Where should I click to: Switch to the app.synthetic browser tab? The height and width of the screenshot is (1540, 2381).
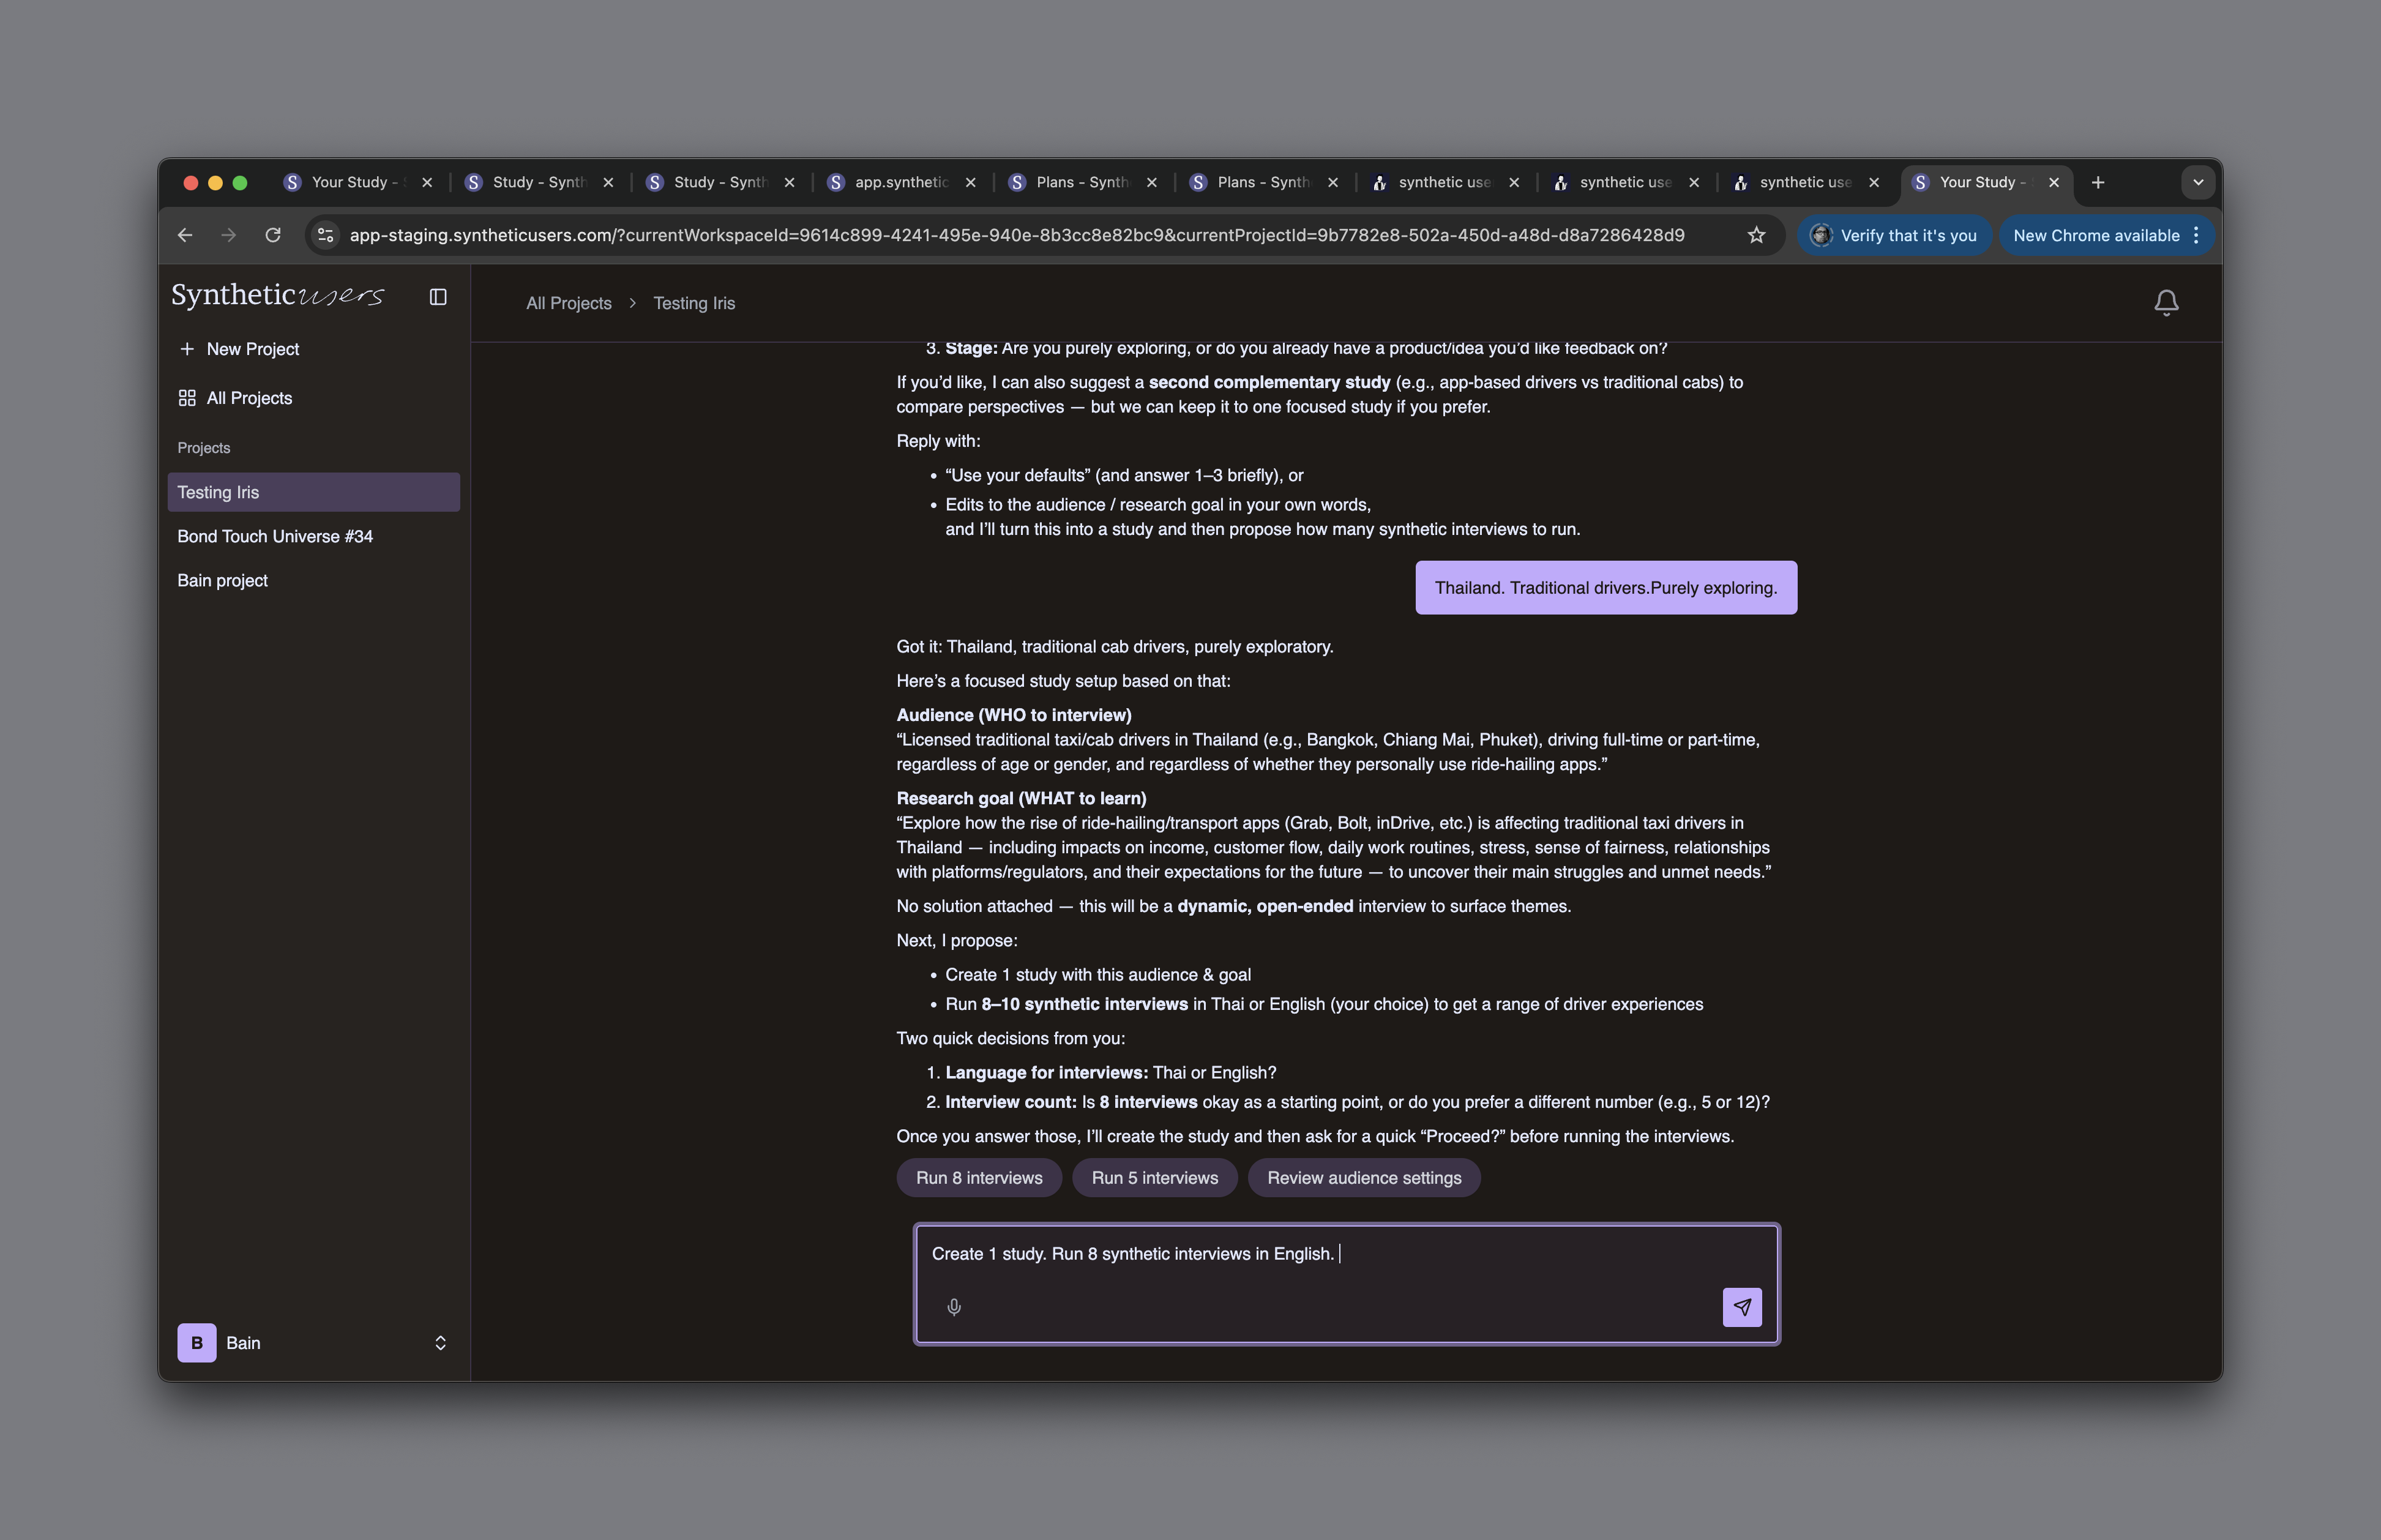pos(899,182)
